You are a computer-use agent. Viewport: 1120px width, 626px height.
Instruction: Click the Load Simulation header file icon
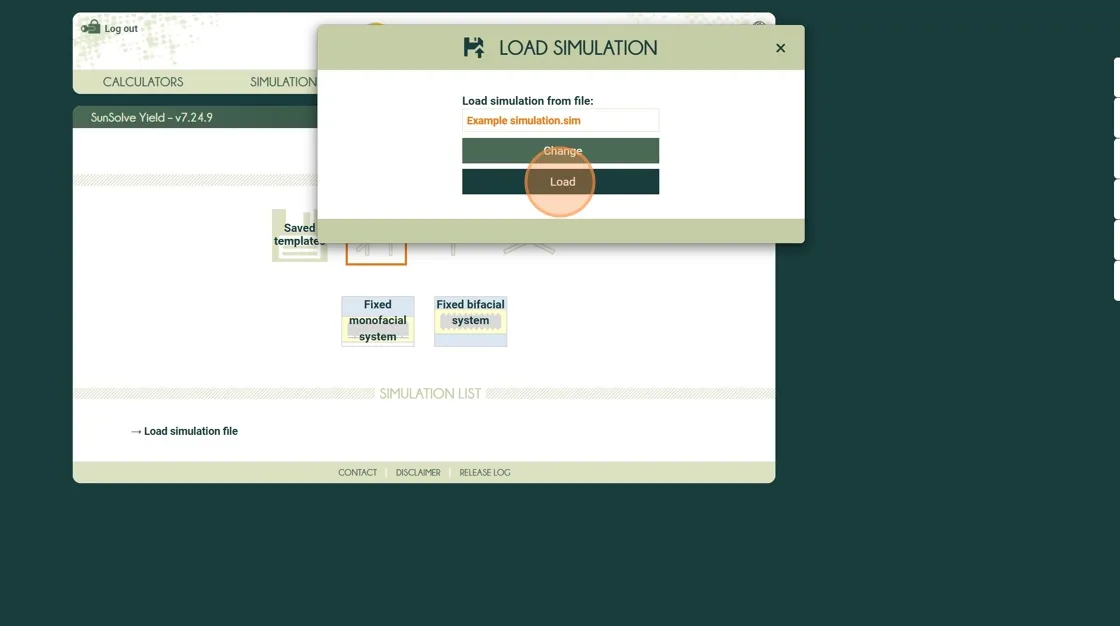(x=474, y=48)
